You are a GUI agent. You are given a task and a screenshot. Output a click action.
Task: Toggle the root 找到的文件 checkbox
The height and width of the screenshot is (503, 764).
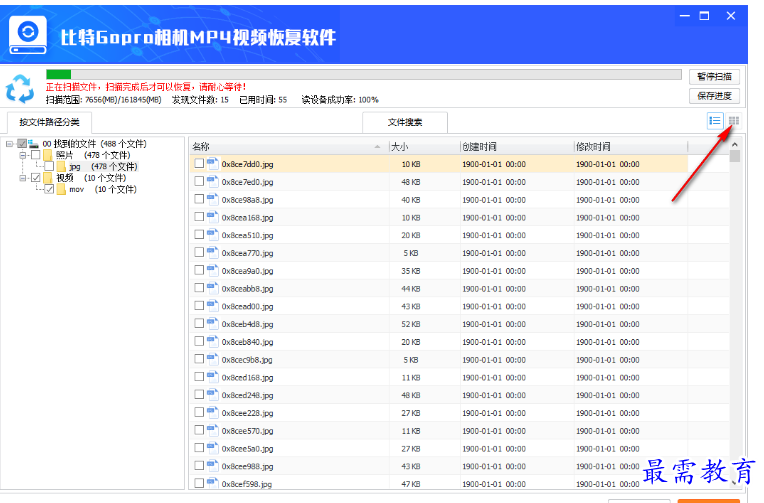click(x=22, y=144)
